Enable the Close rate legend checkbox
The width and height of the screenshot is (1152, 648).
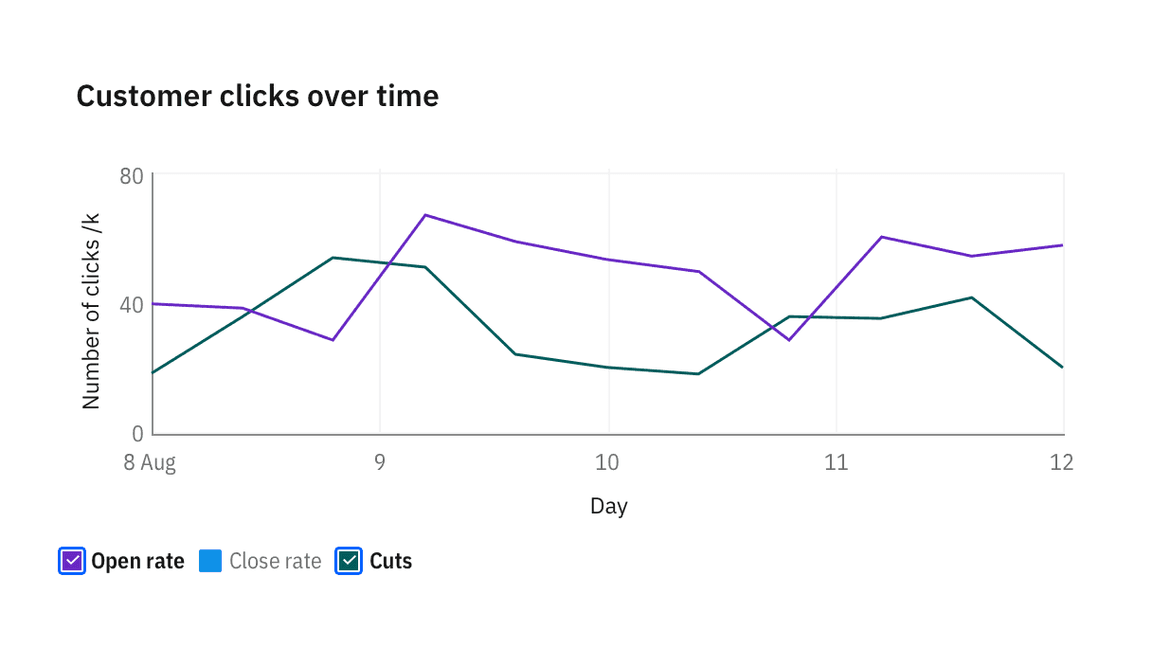(x=210, y=561)
